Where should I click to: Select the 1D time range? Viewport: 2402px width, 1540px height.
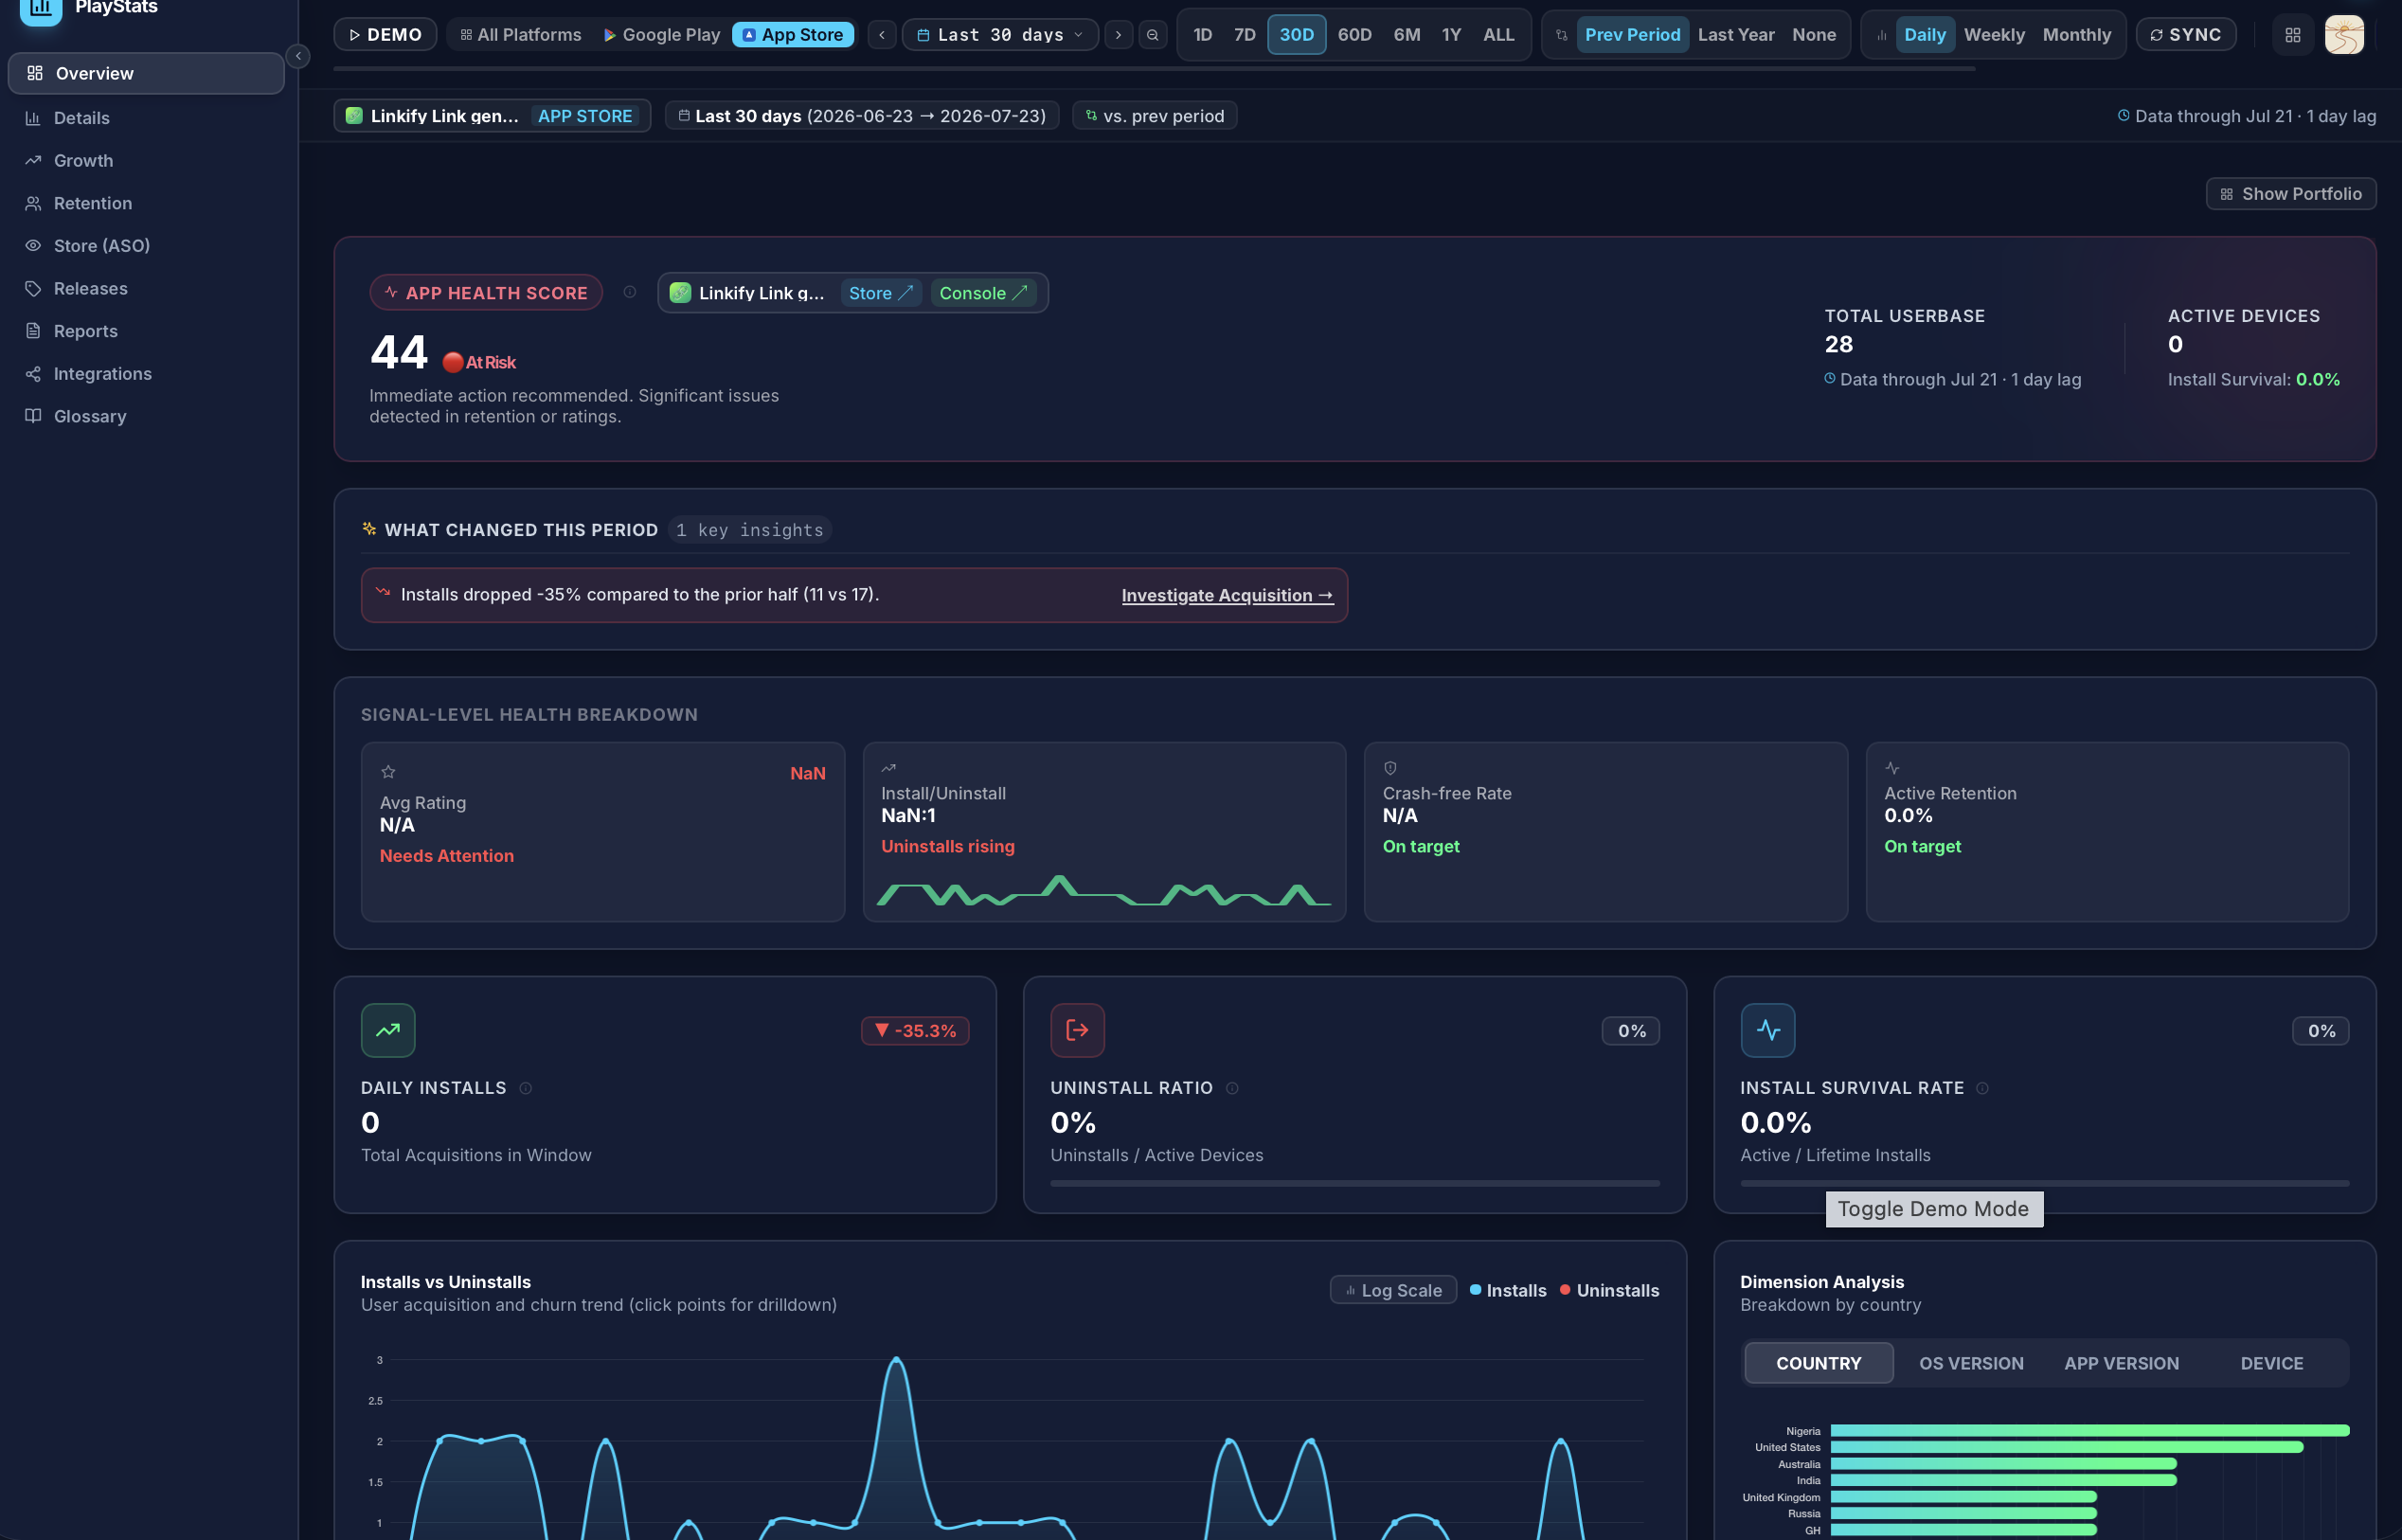click(1202, 34)
